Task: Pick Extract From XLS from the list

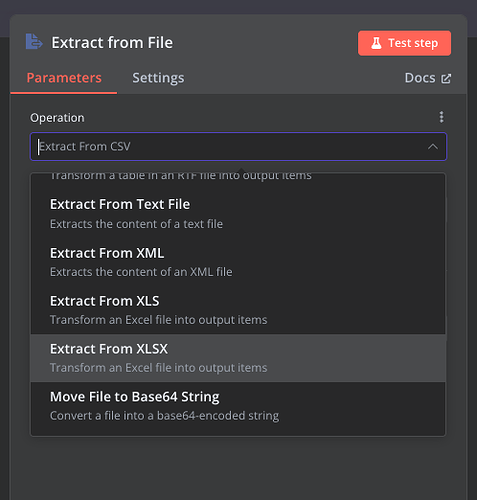Action: 238,310
